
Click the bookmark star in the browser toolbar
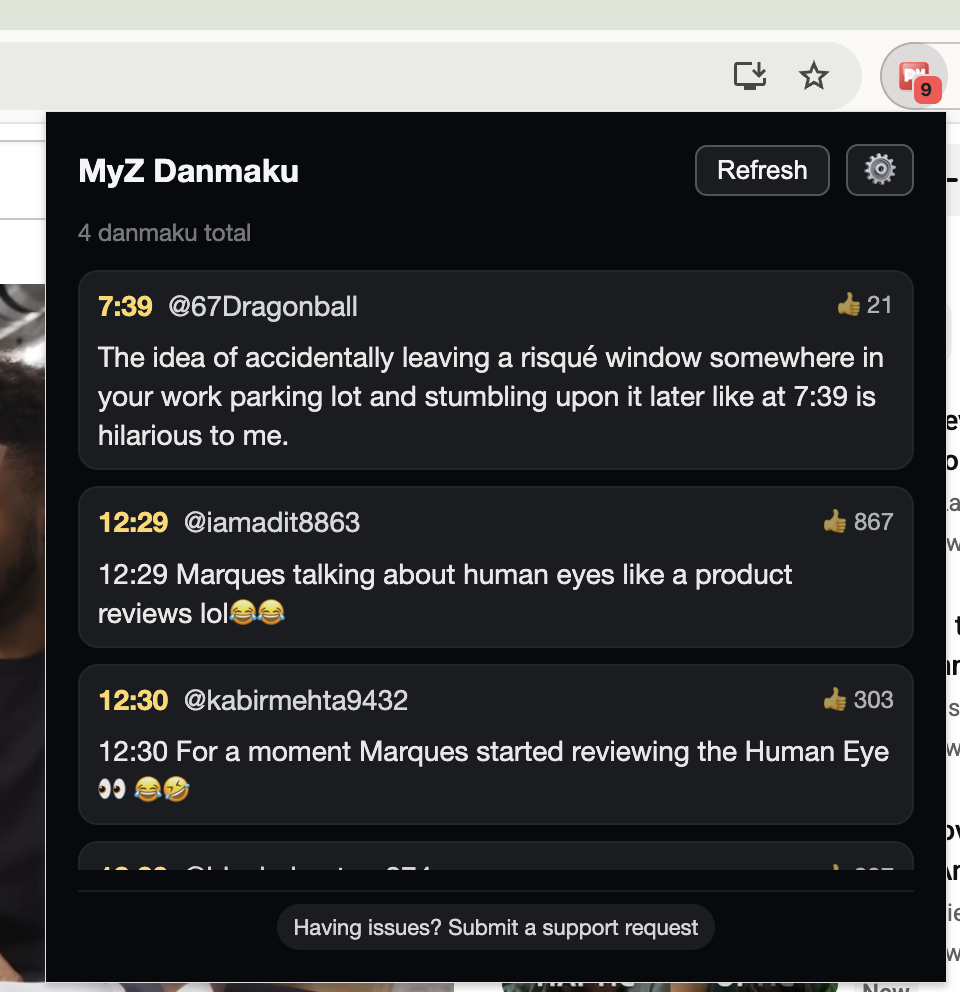coord(814,75)
